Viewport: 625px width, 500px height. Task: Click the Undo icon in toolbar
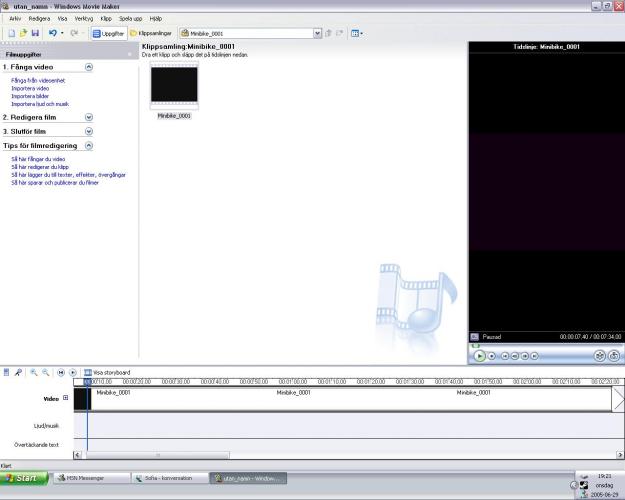pyautogui.click(x=53, y=33)
